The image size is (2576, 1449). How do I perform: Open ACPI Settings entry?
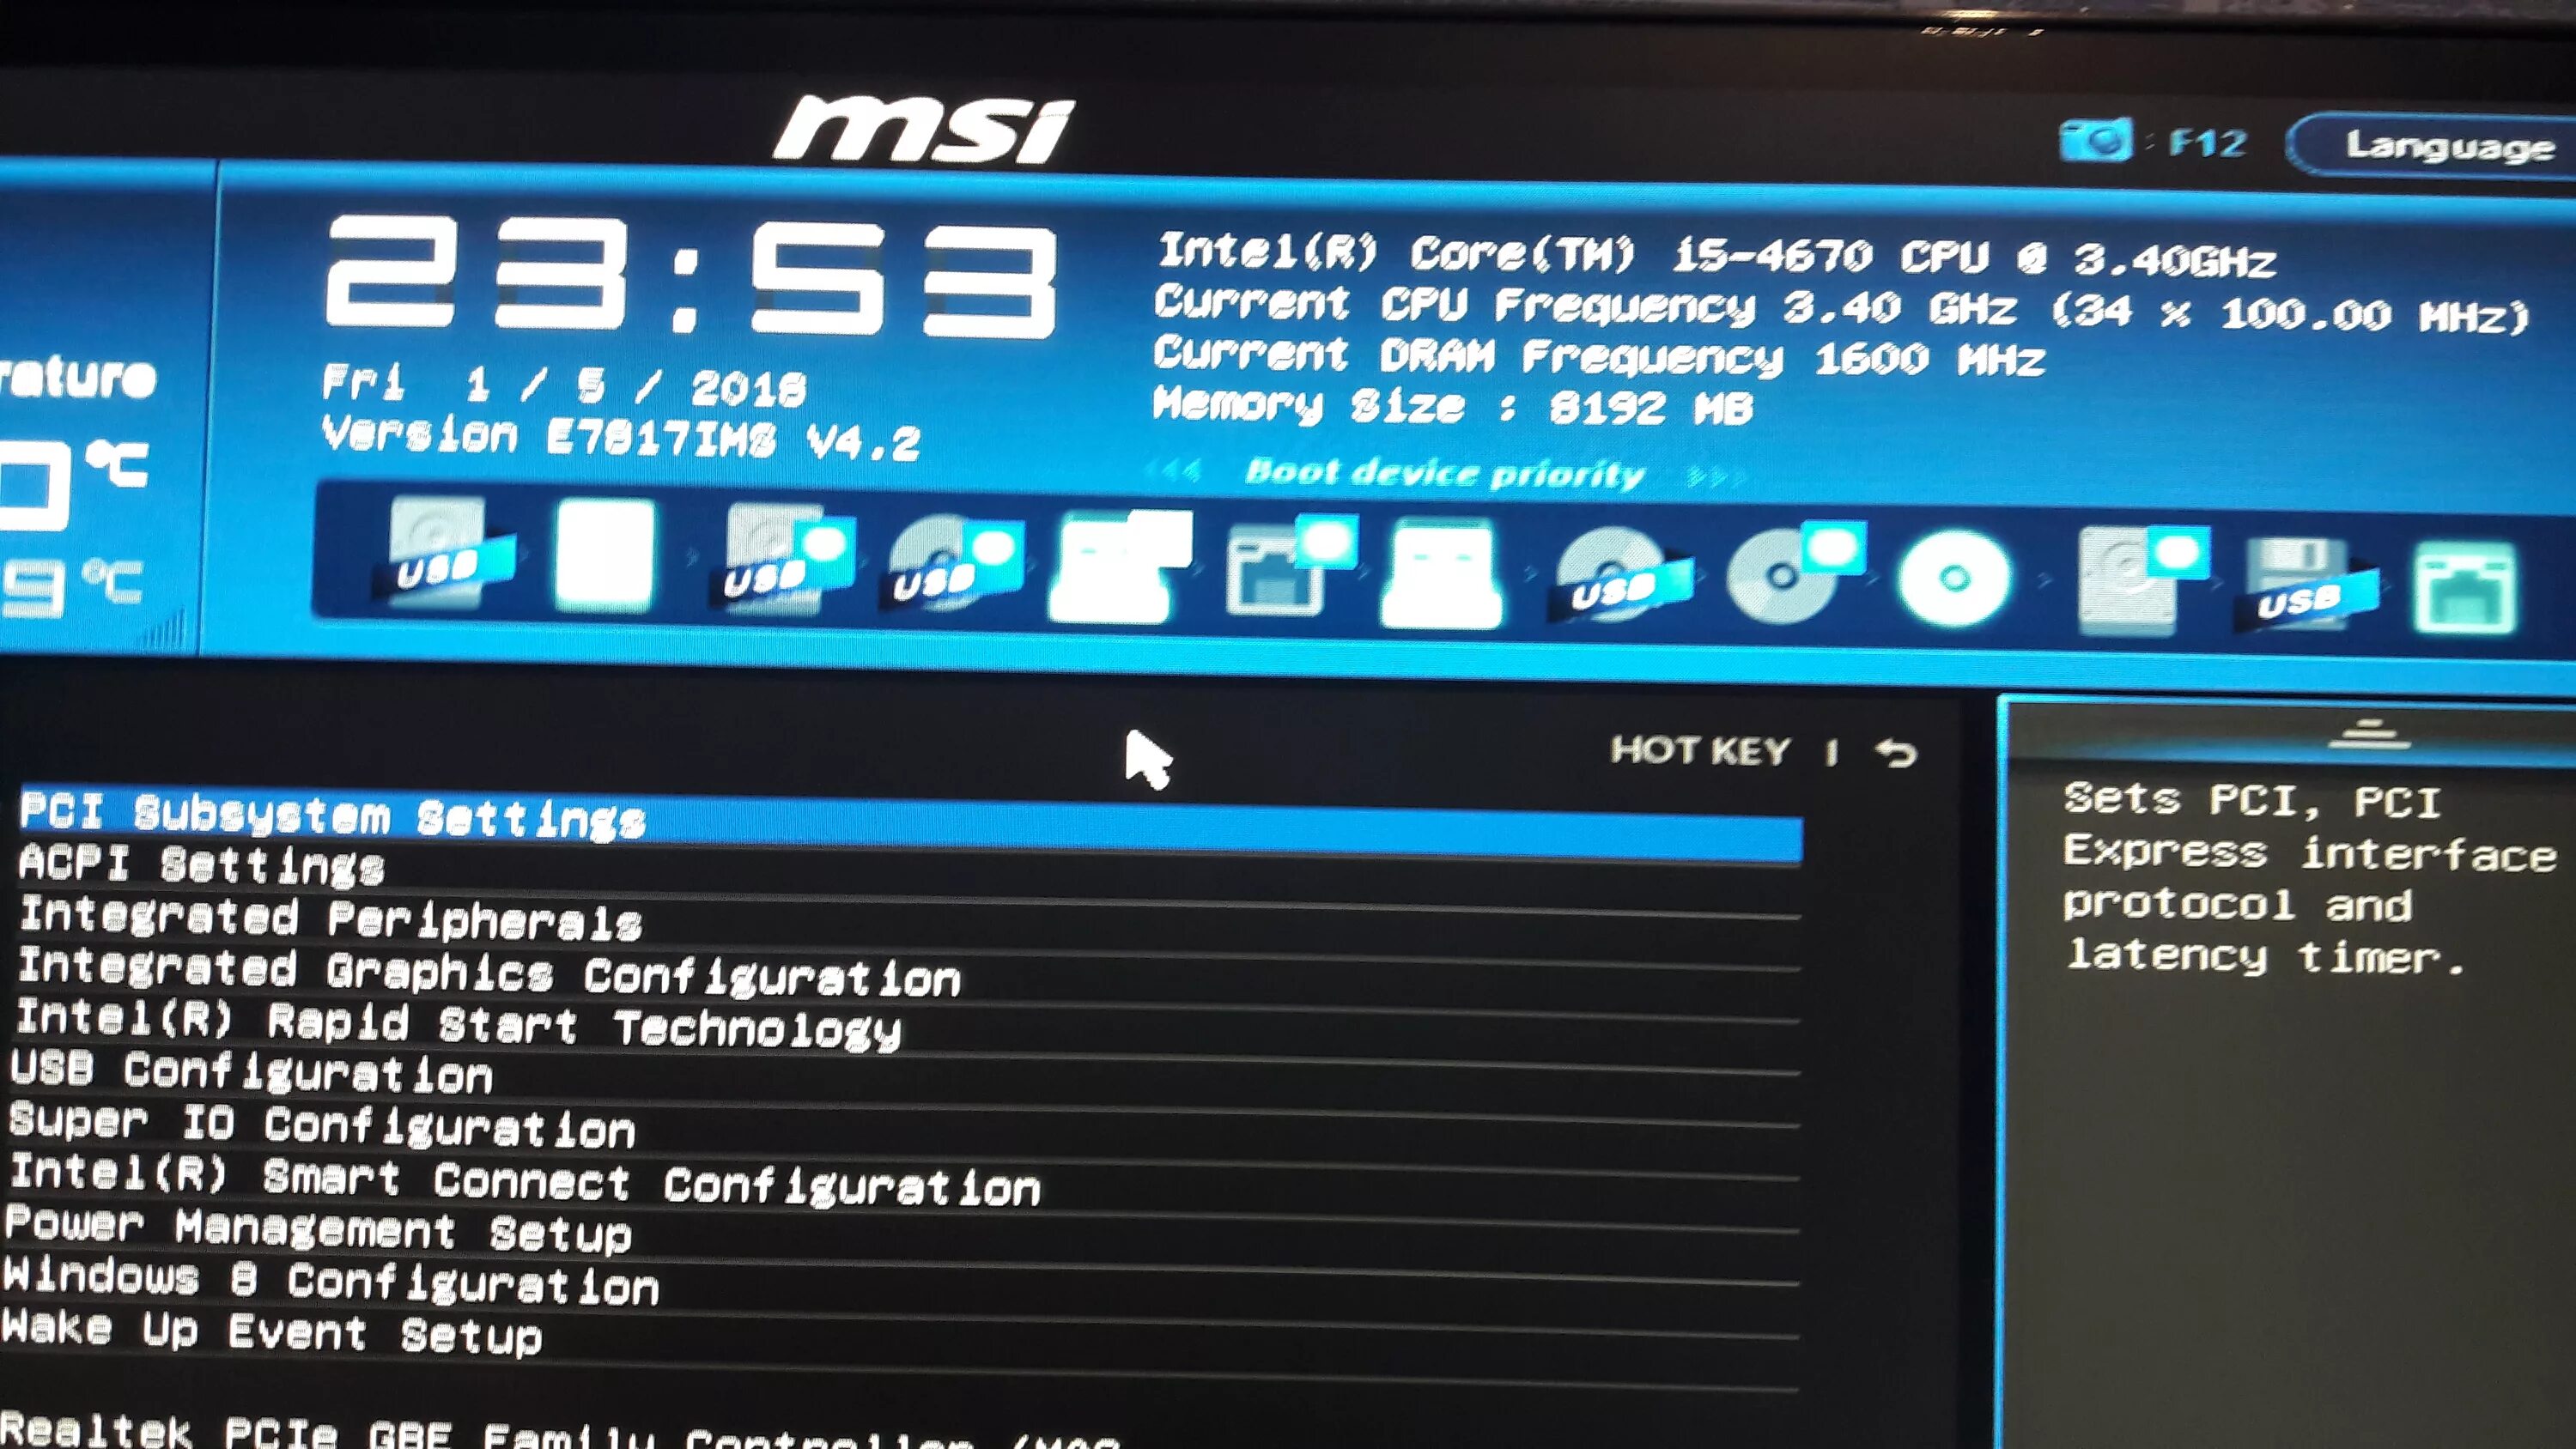[x=201, y=865]
